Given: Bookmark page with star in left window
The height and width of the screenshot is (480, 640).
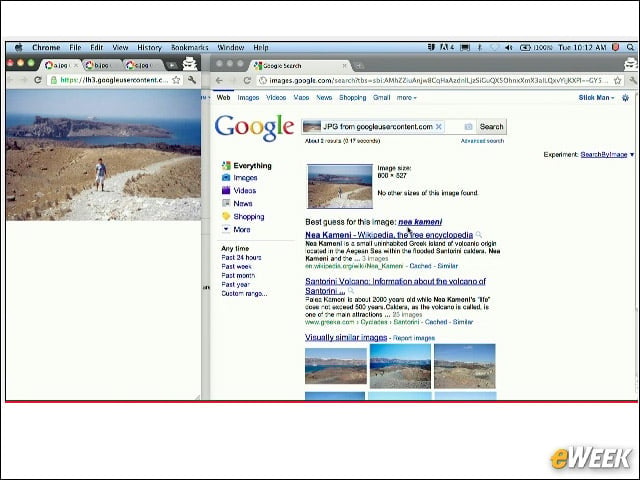Looking at the screenshot, I should [176, 80].
